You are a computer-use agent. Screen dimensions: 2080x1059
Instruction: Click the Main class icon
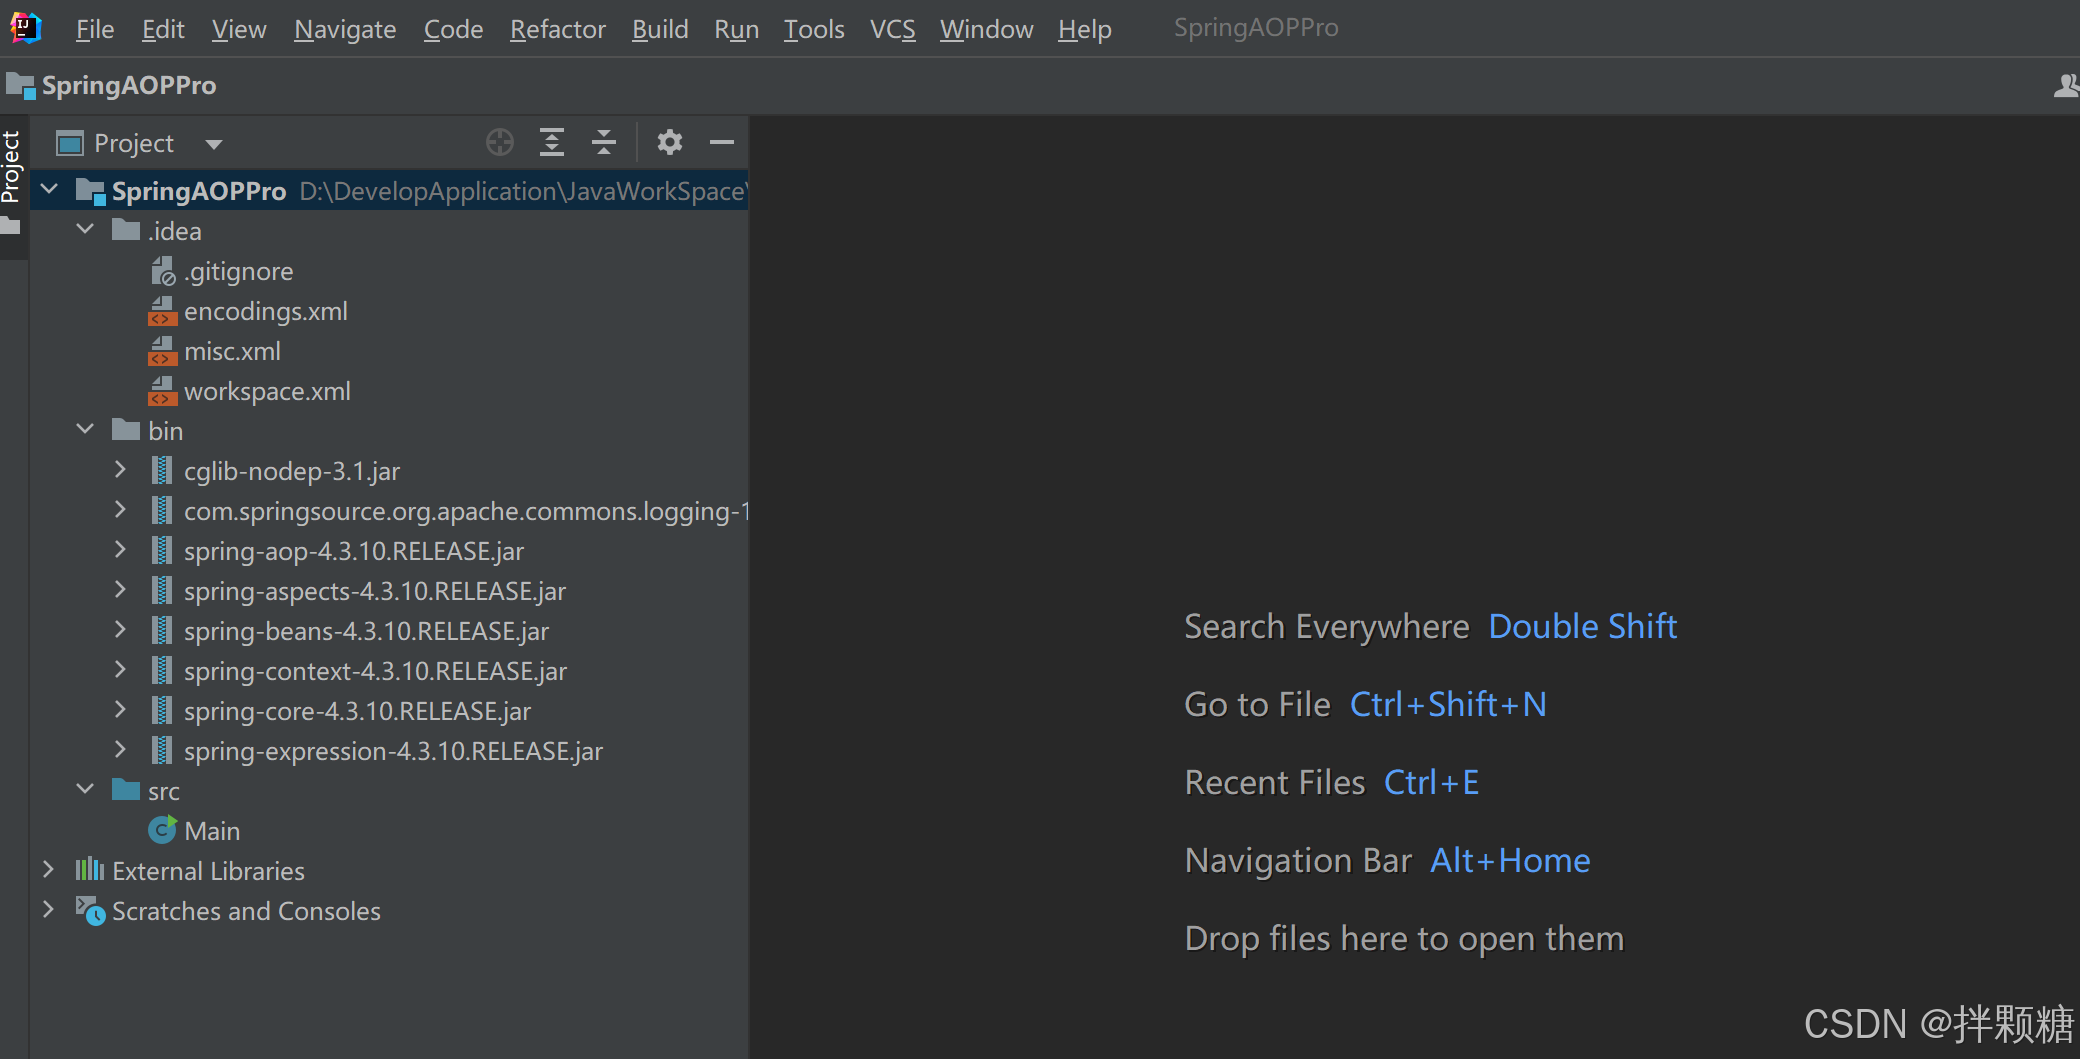tap(162, 830)
